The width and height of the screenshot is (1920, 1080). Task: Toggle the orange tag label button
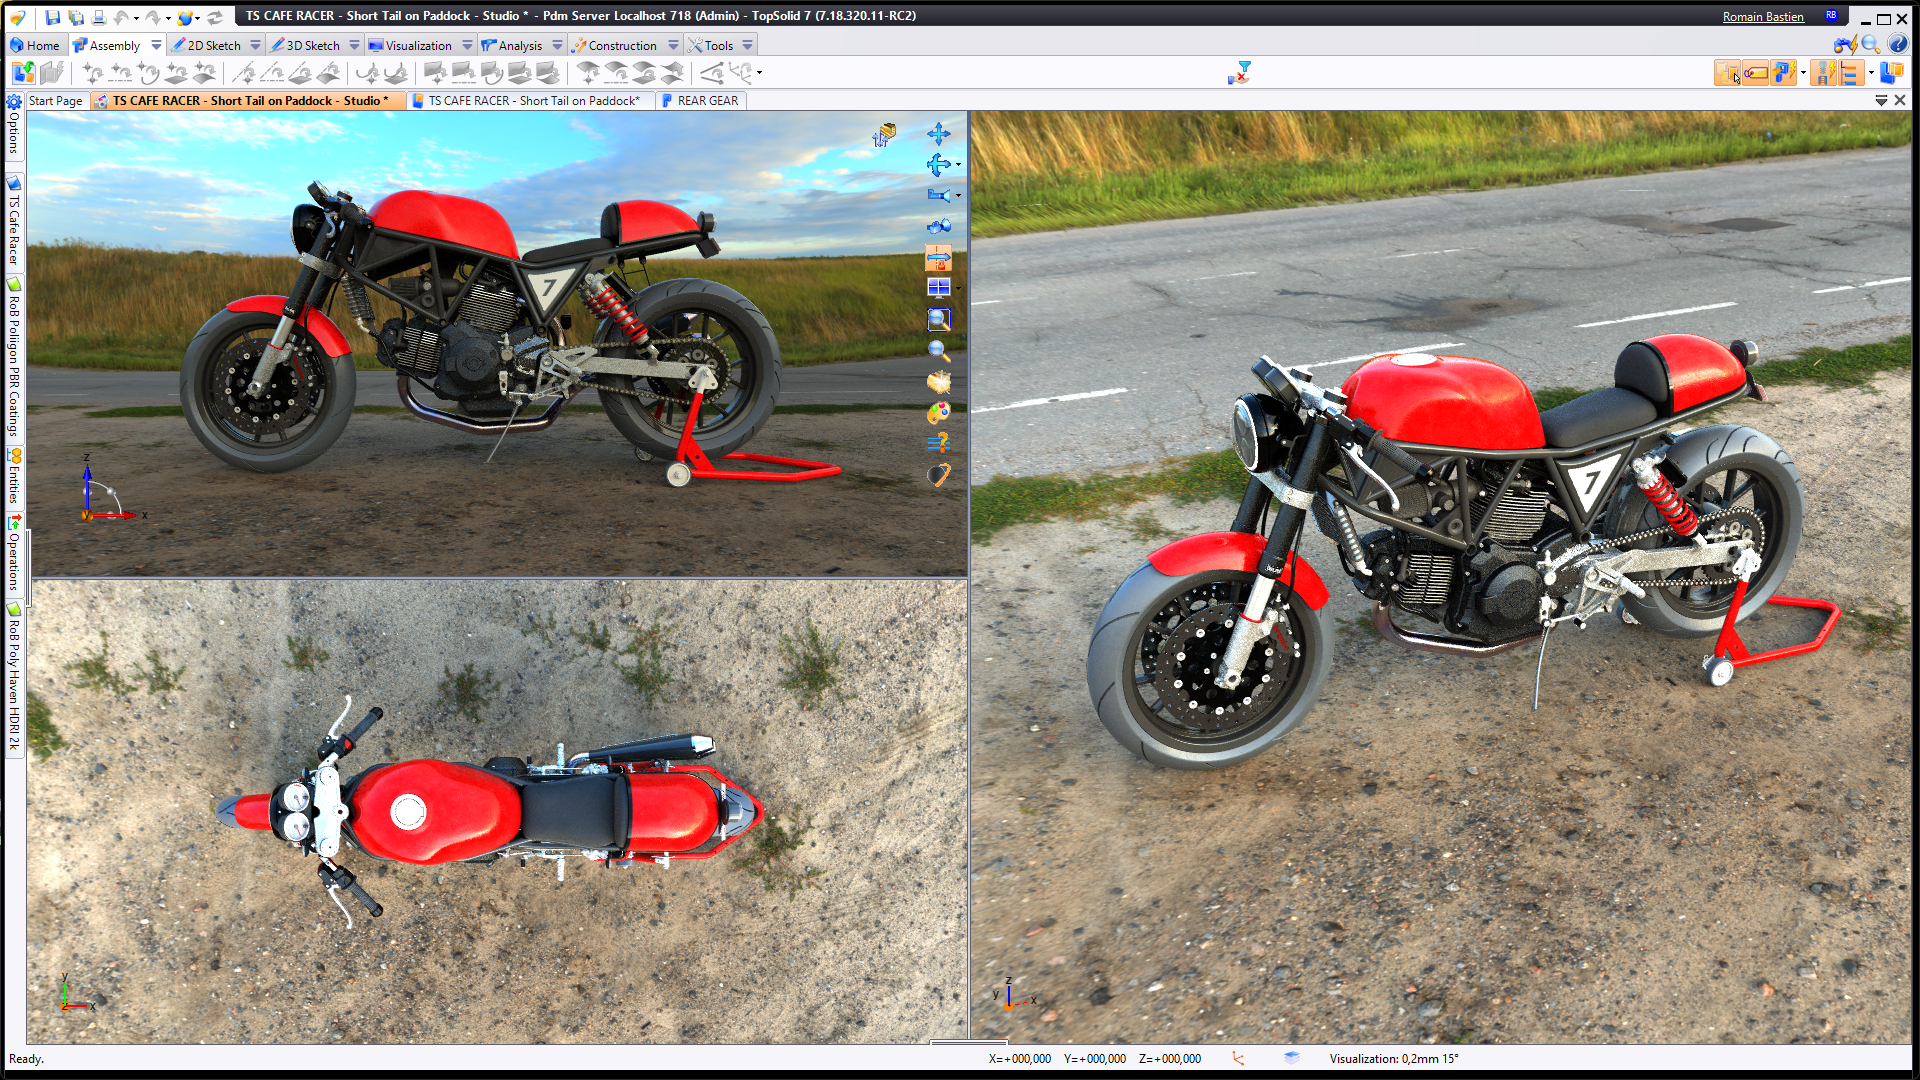click(1755, 73)
